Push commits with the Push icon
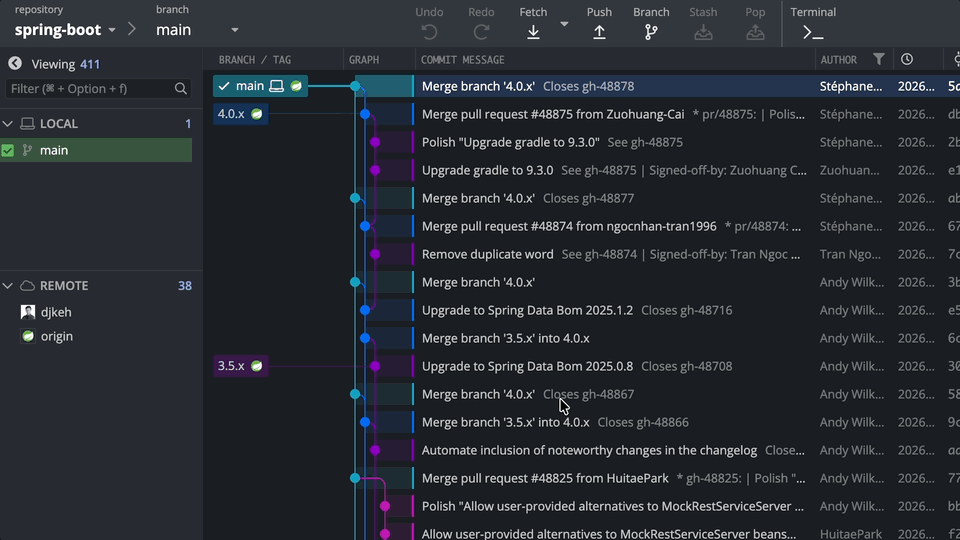The height and width of the screenshot is (540, 960). click(x=599, y=31)
